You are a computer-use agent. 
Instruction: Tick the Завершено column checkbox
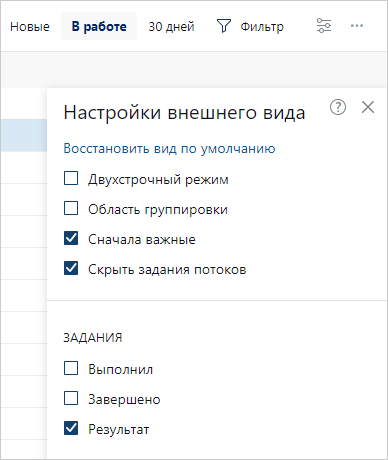tap(71, 398)
